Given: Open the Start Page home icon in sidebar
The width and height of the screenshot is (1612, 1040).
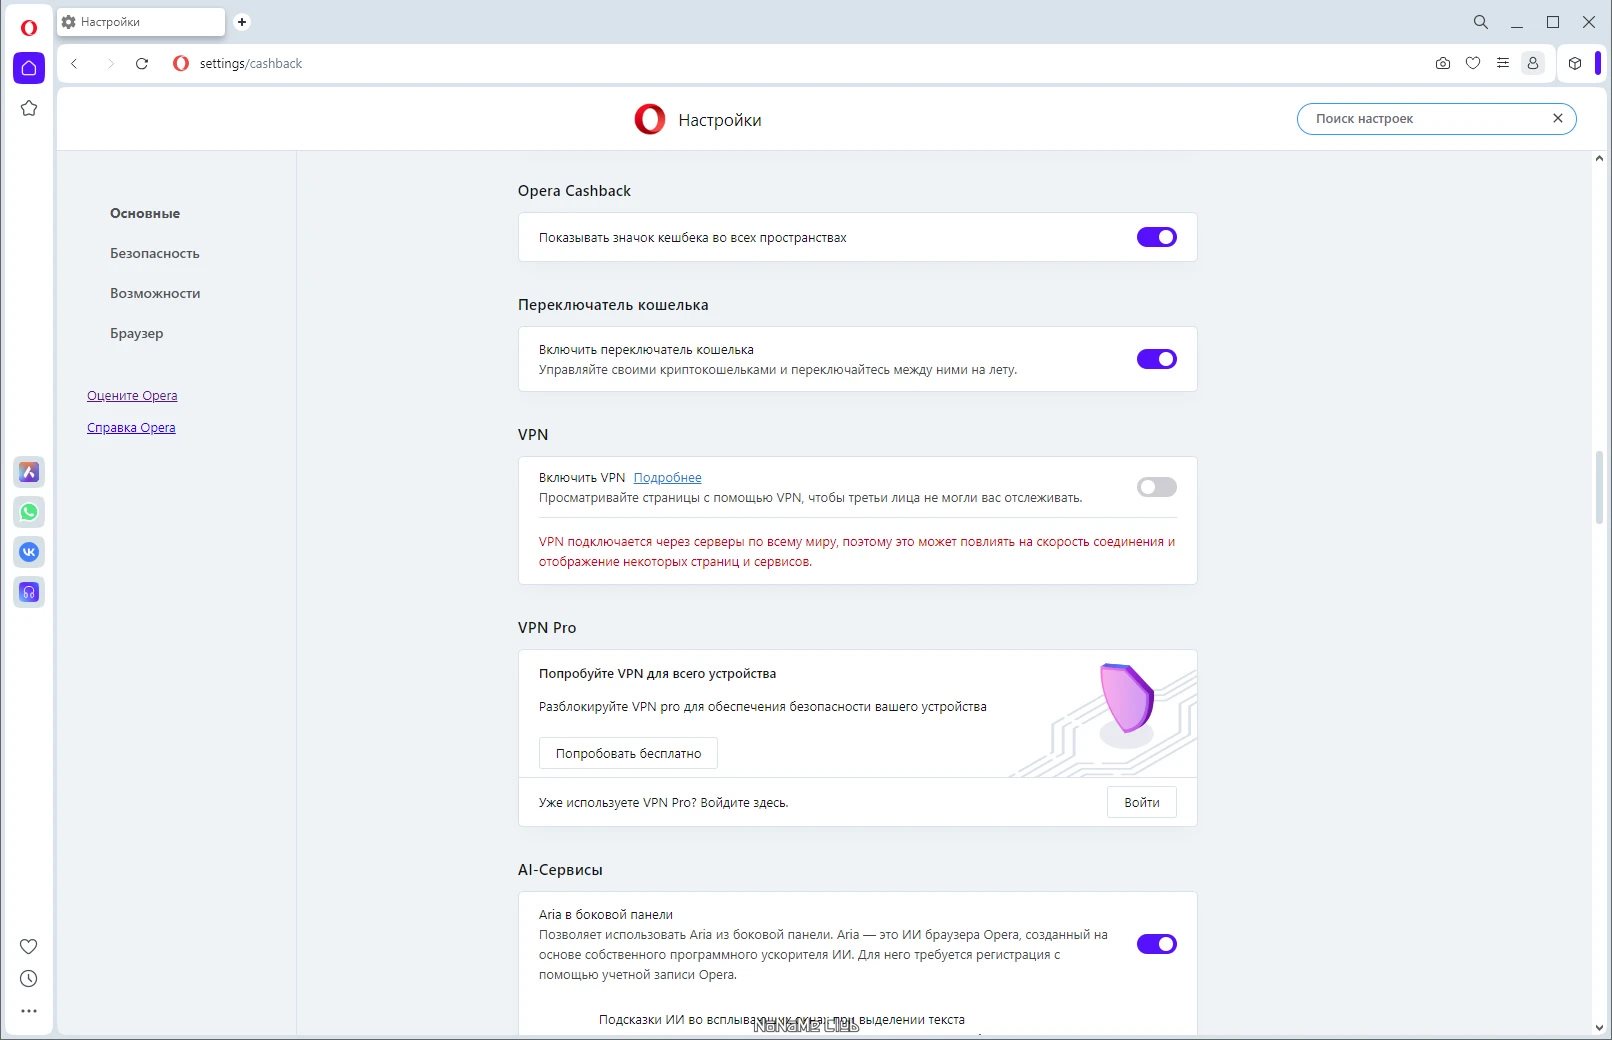Looking at the screenshot, I should [29, 68].
